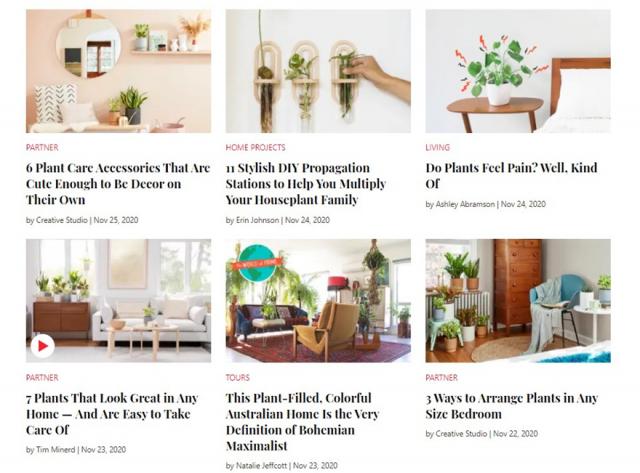Select the Home Projects category label
Viewport: 640px width, 473px height.
256,147
